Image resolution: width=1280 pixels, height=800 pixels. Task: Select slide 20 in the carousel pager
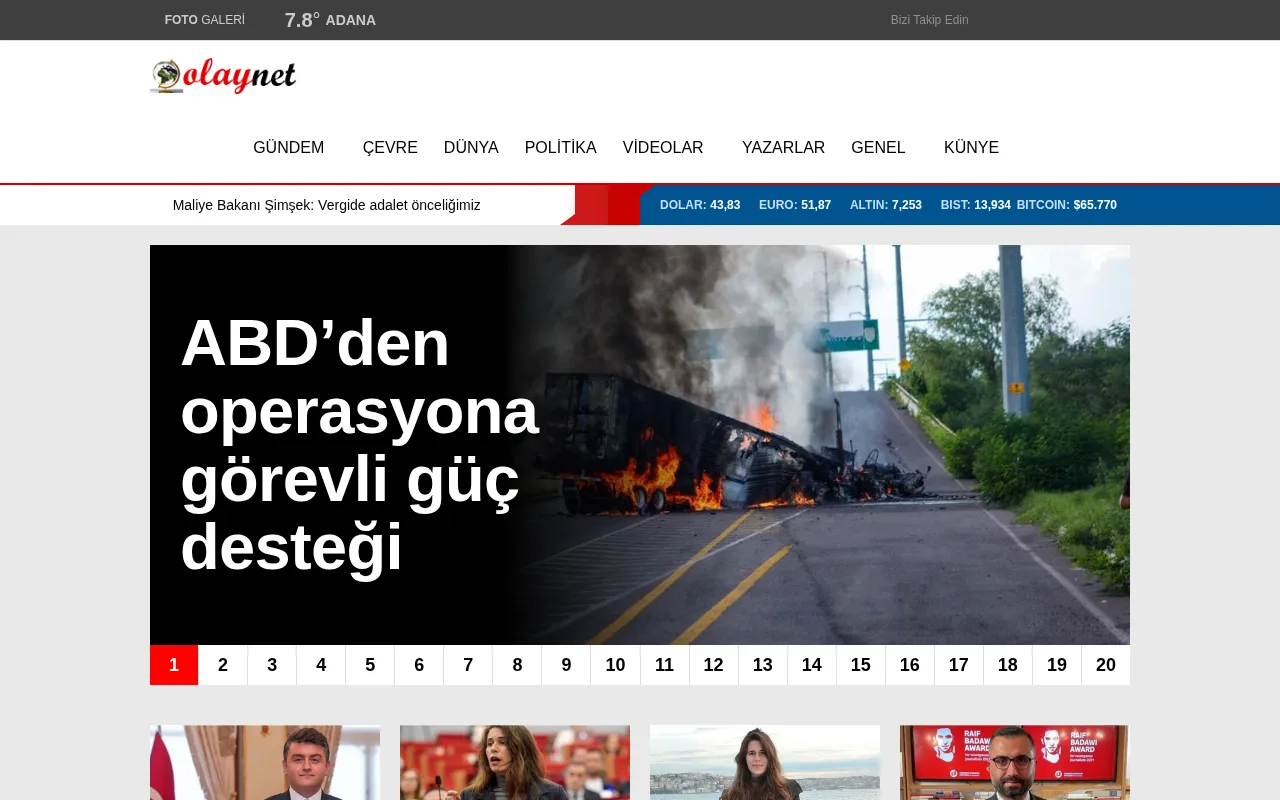click(1106, 664)
